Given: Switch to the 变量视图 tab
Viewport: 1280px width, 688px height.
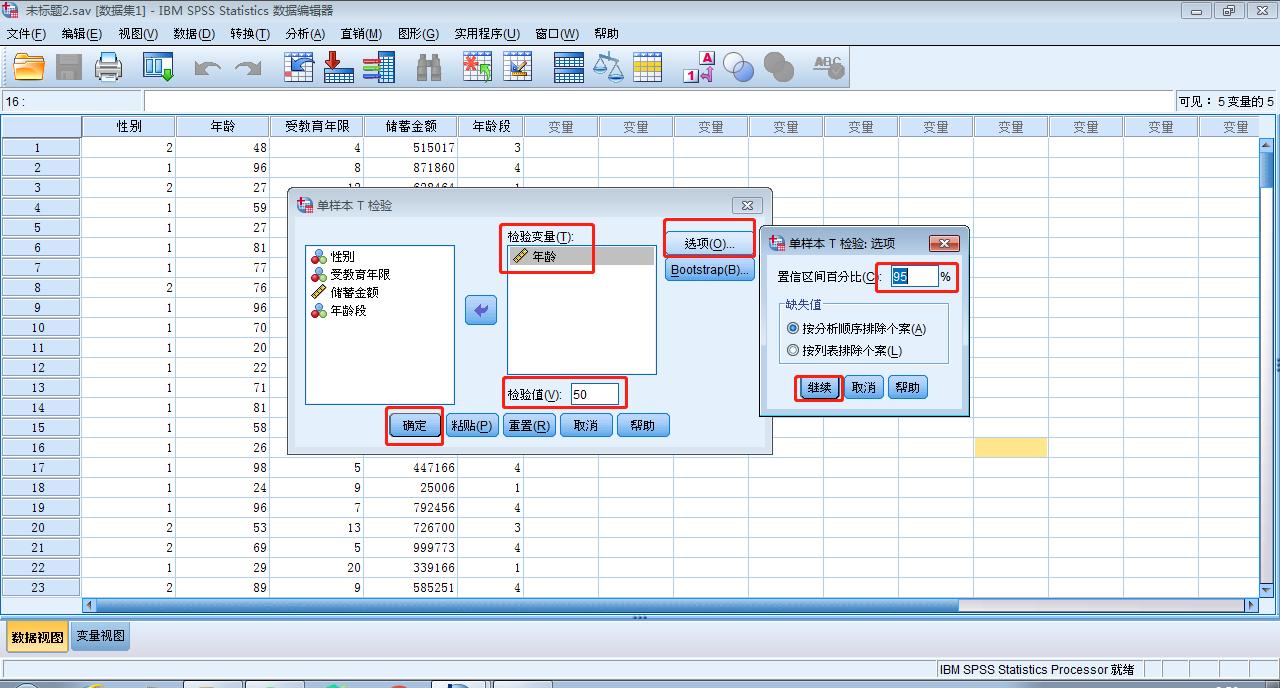Looking at the screenshot, I should point(99,635).
